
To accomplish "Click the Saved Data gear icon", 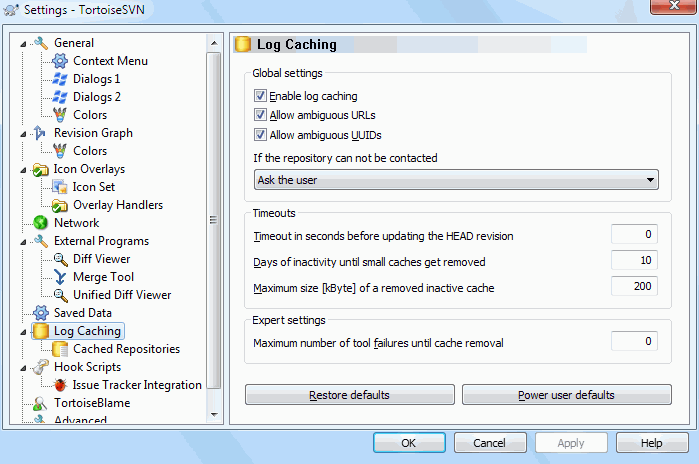I will tap(41, 313).
